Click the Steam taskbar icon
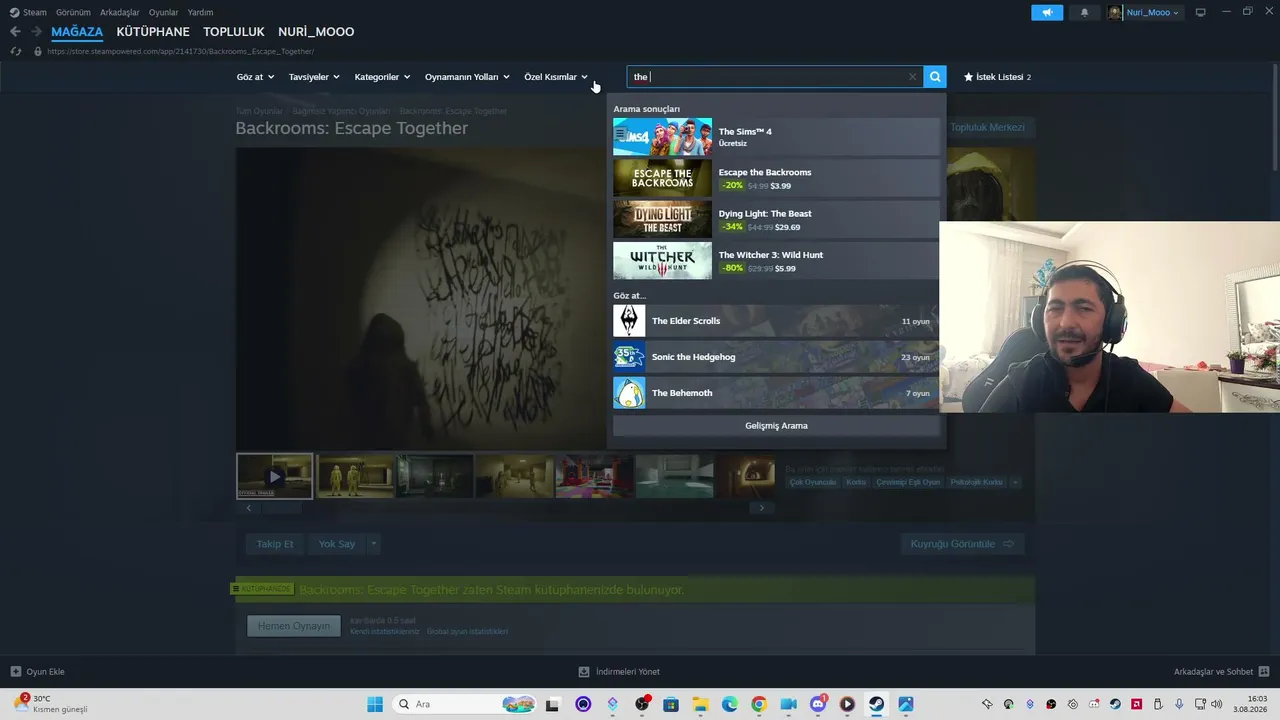The width and height of the screenshot is (1280, 720). pos(876,704)
